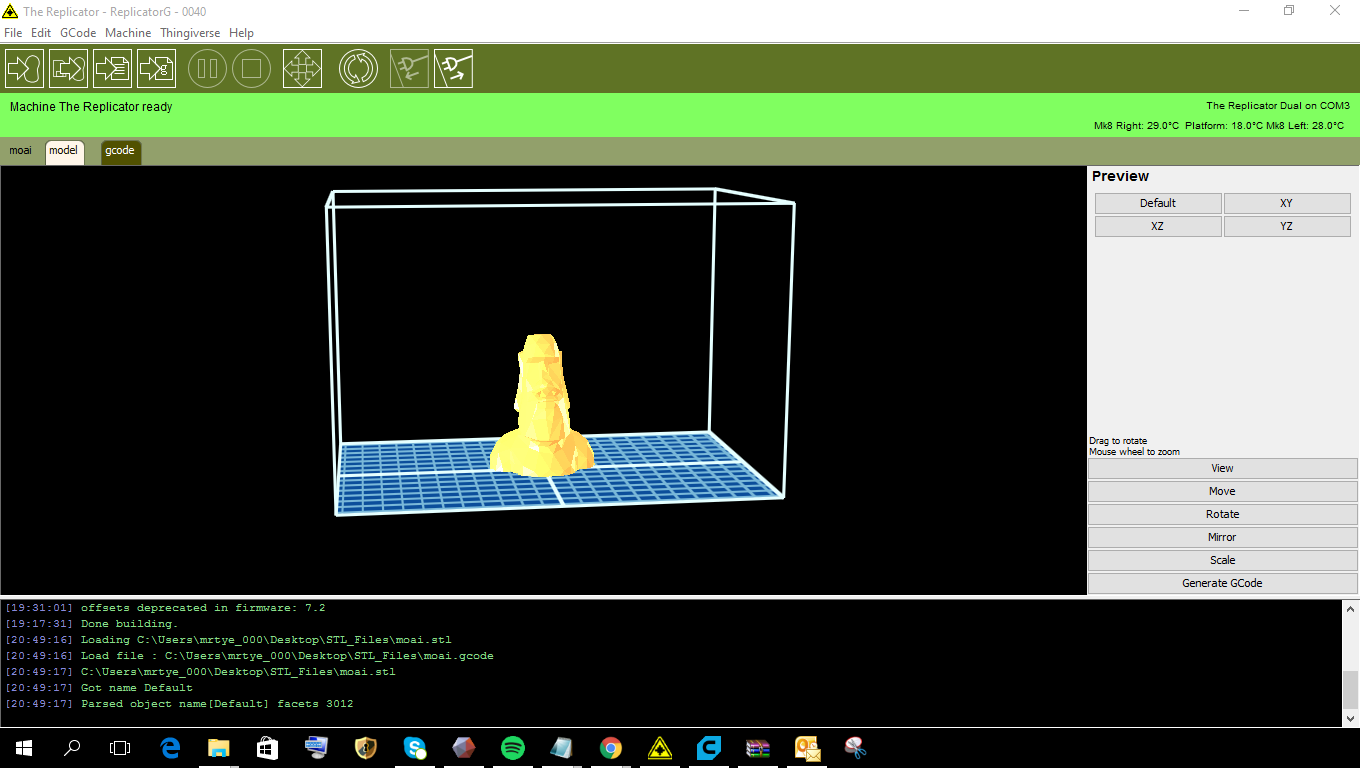Click the Build (send model to machine) toolbar icon

click(x=24, y=68)
